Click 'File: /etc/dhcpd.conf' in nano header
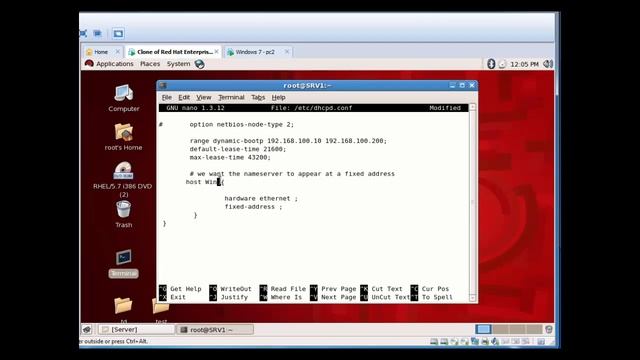The width and height of the screenshot is (640, 360). (x=311, y=108)
